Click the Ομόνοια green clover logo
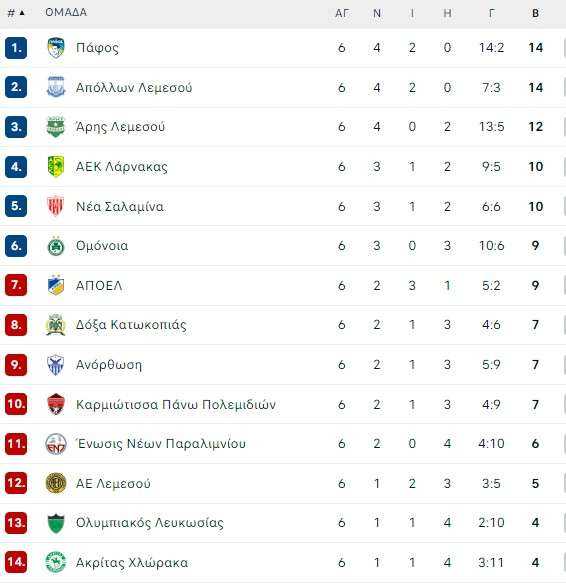 [56, 246]
